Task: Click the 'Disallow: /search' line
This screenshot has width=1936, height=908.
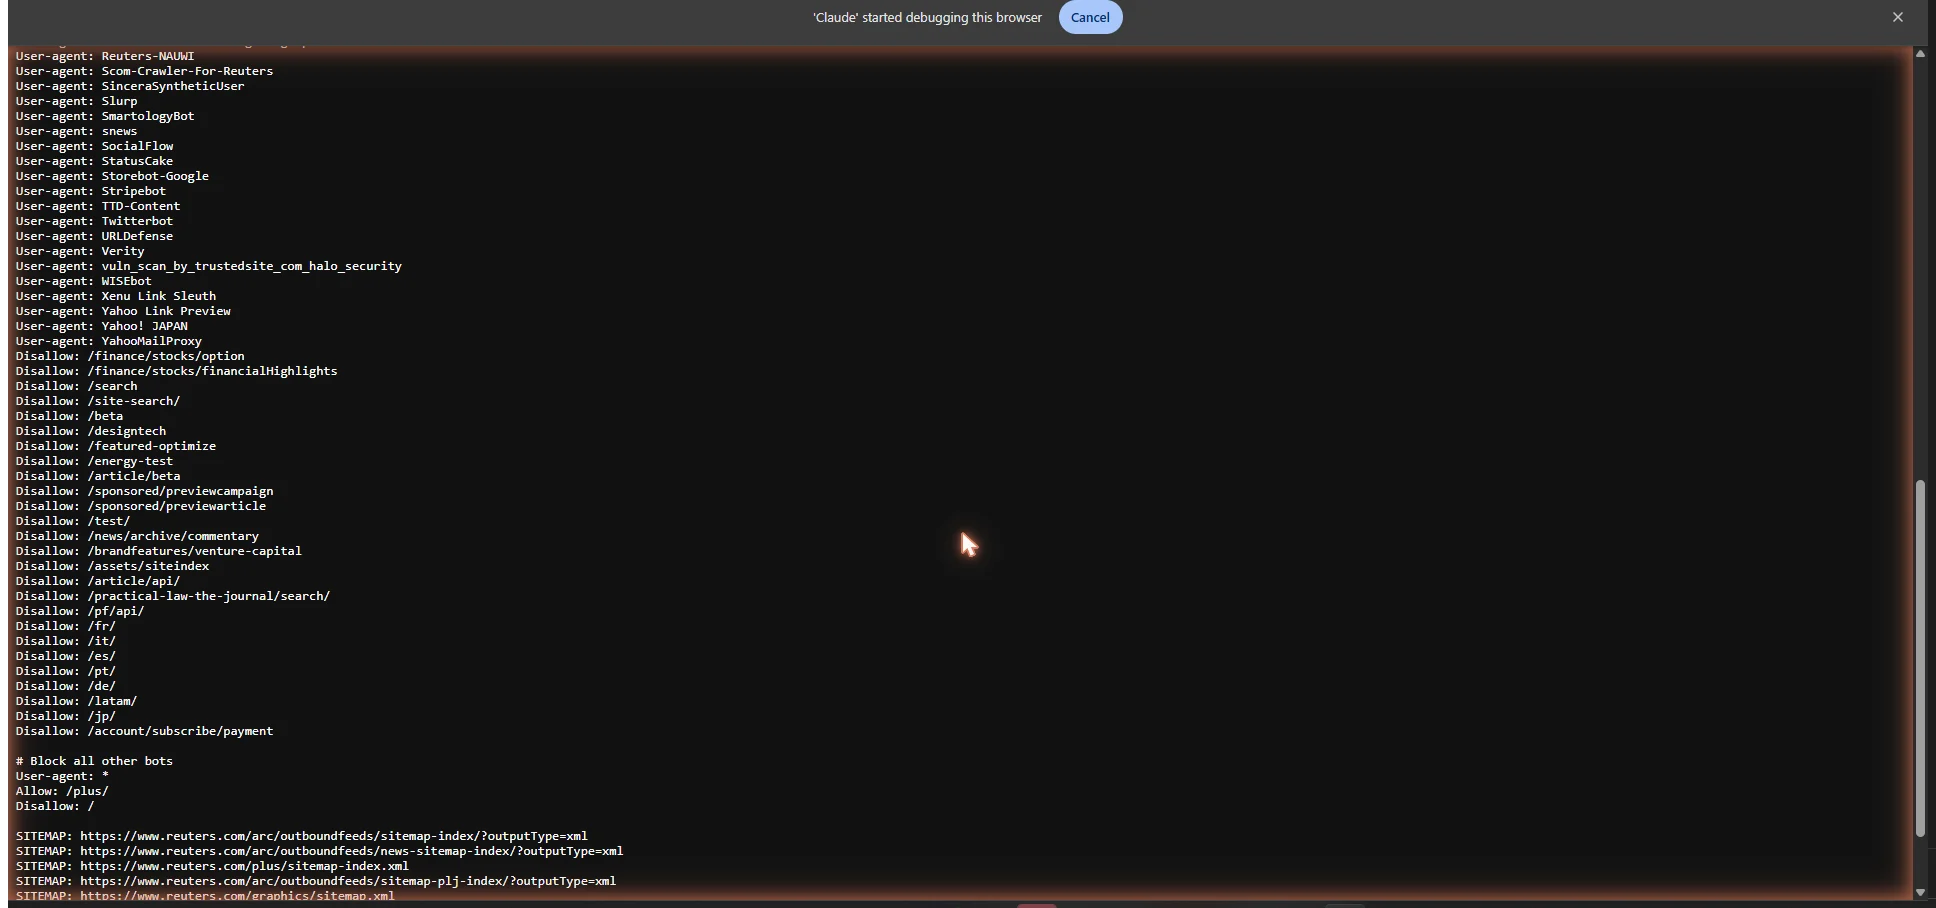Action: tap(76, 386)
